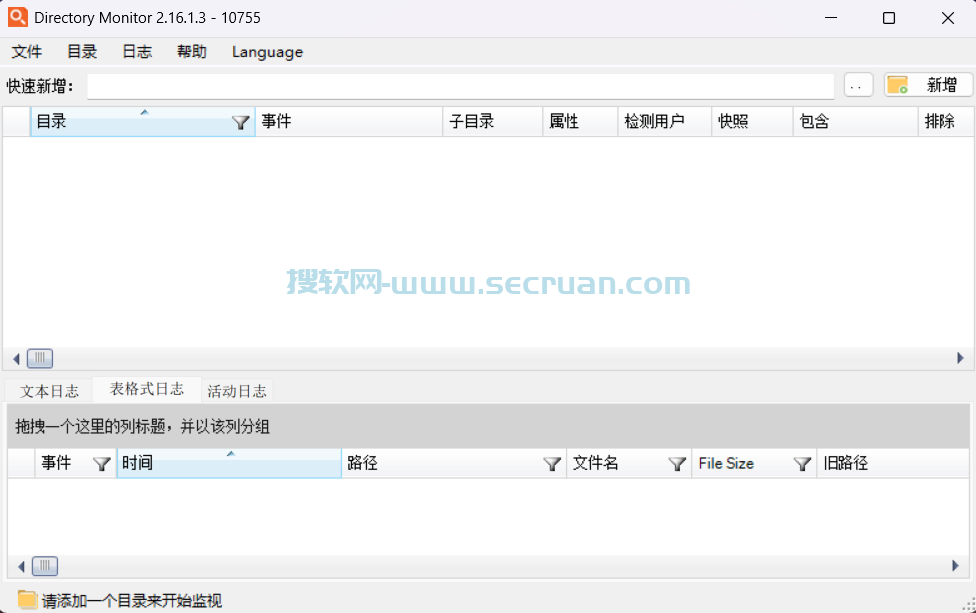The image size is (976, 613).
Task: Click the 路径 column header text
Action: 362,463
